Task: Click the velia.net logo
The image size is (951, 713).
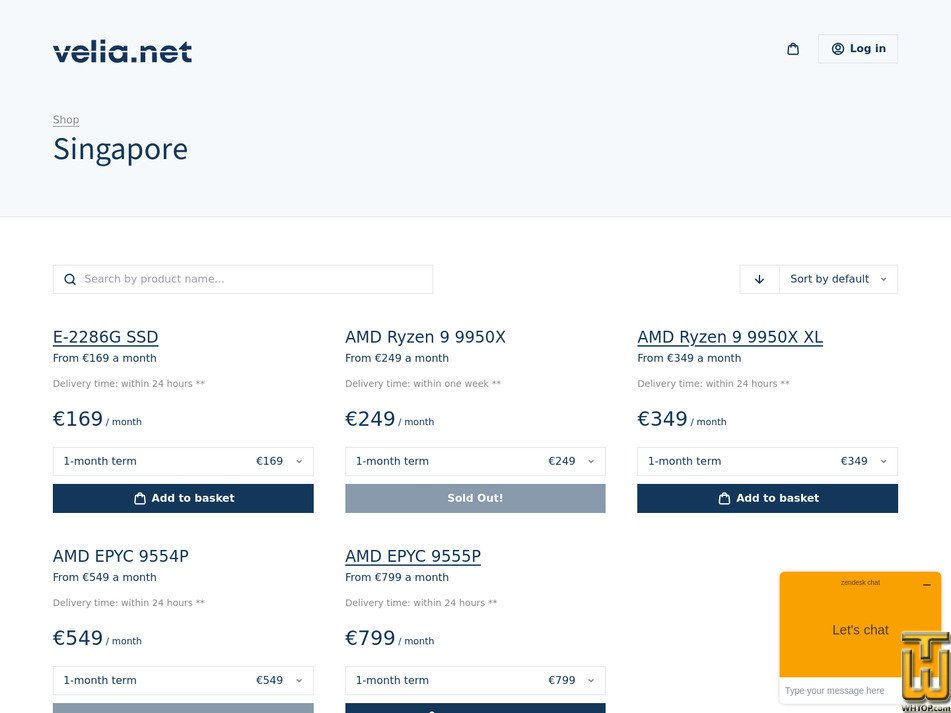Action: 123,52
